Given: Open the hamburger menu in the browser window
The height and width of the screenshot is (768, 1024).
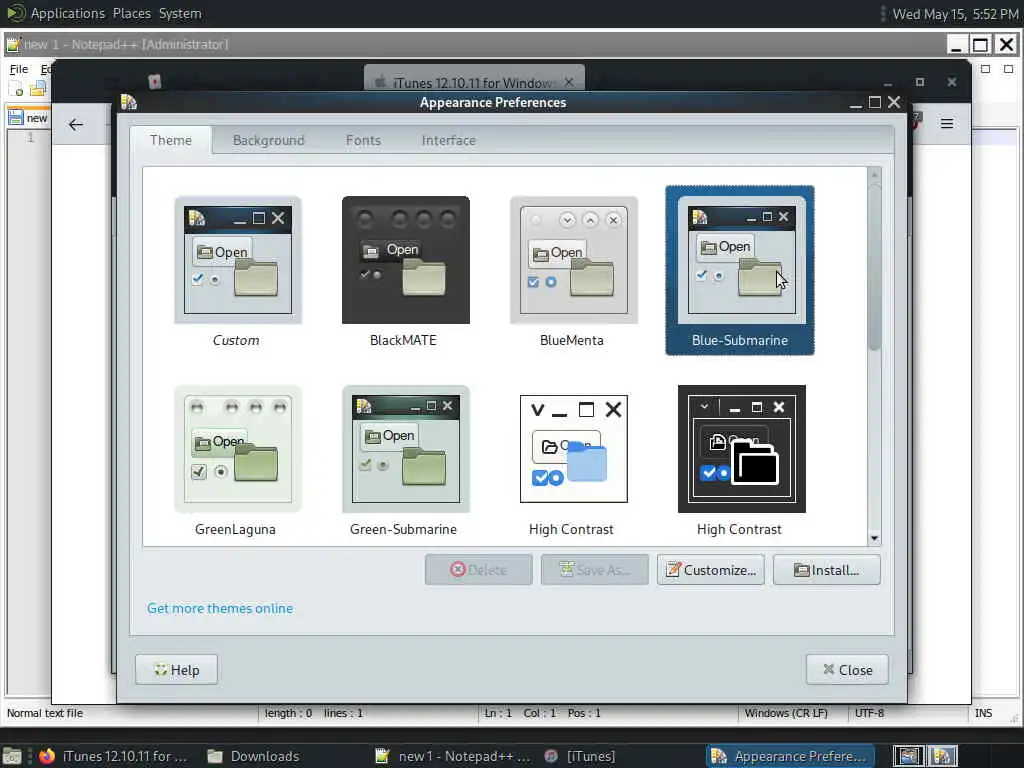Looking at the screenshot, I should coord(947,123).
